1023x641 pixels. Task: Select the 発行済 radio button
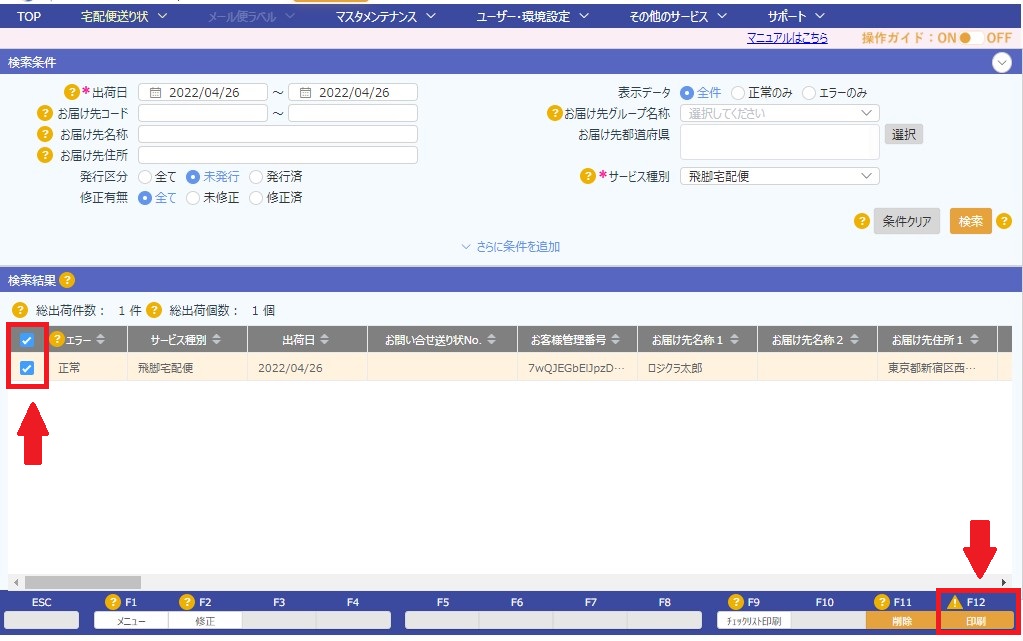[x=257, y=176]
